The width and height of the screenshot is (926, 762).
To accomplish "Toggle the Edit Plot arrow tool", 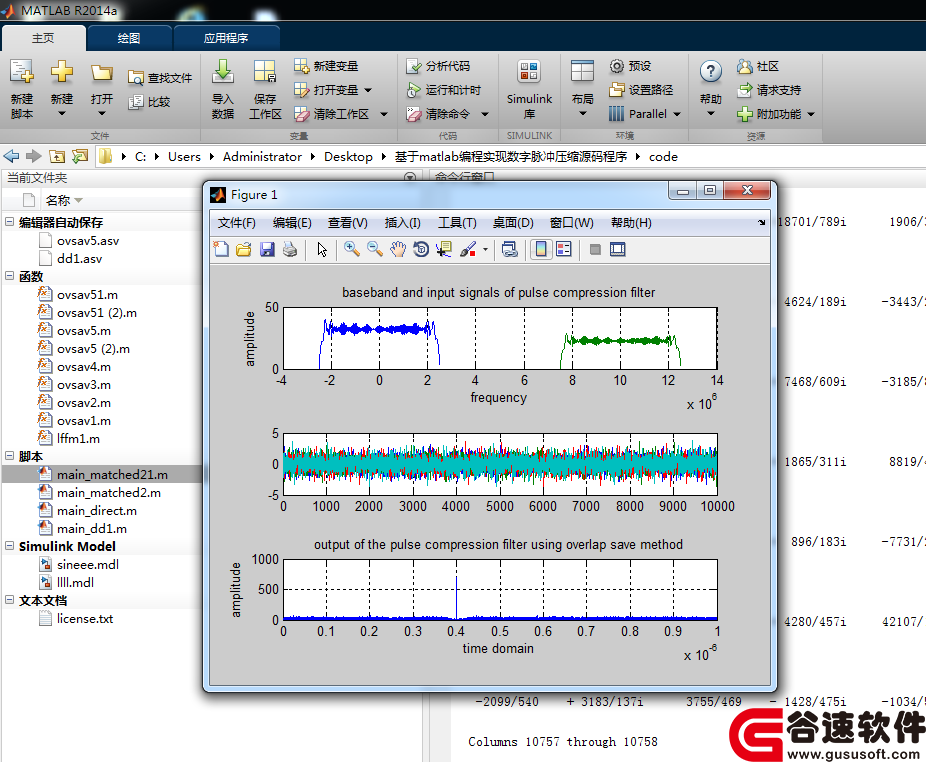I will [322, 249].
